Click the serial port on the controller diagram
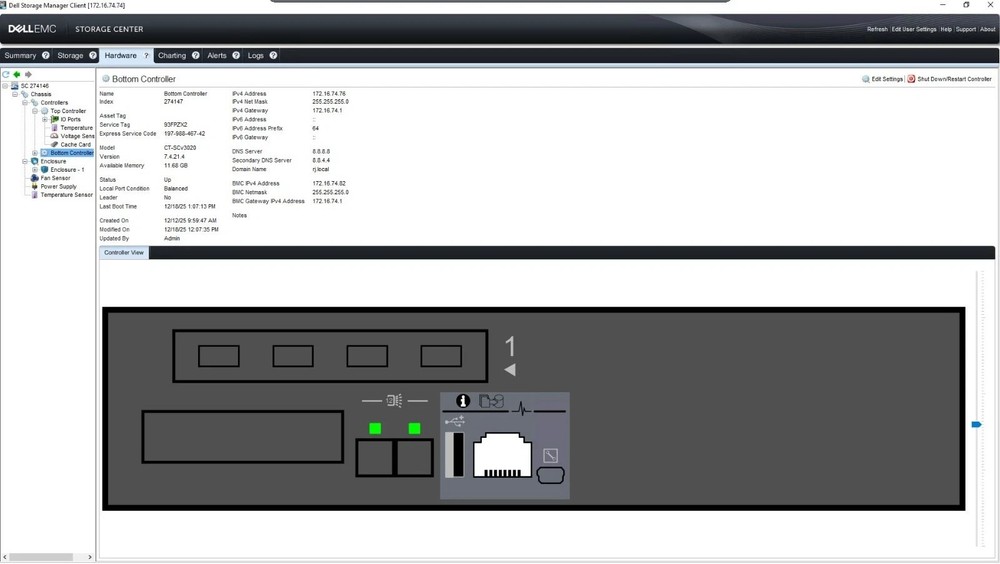The image size is (1000, 564). tap(550, 475)
